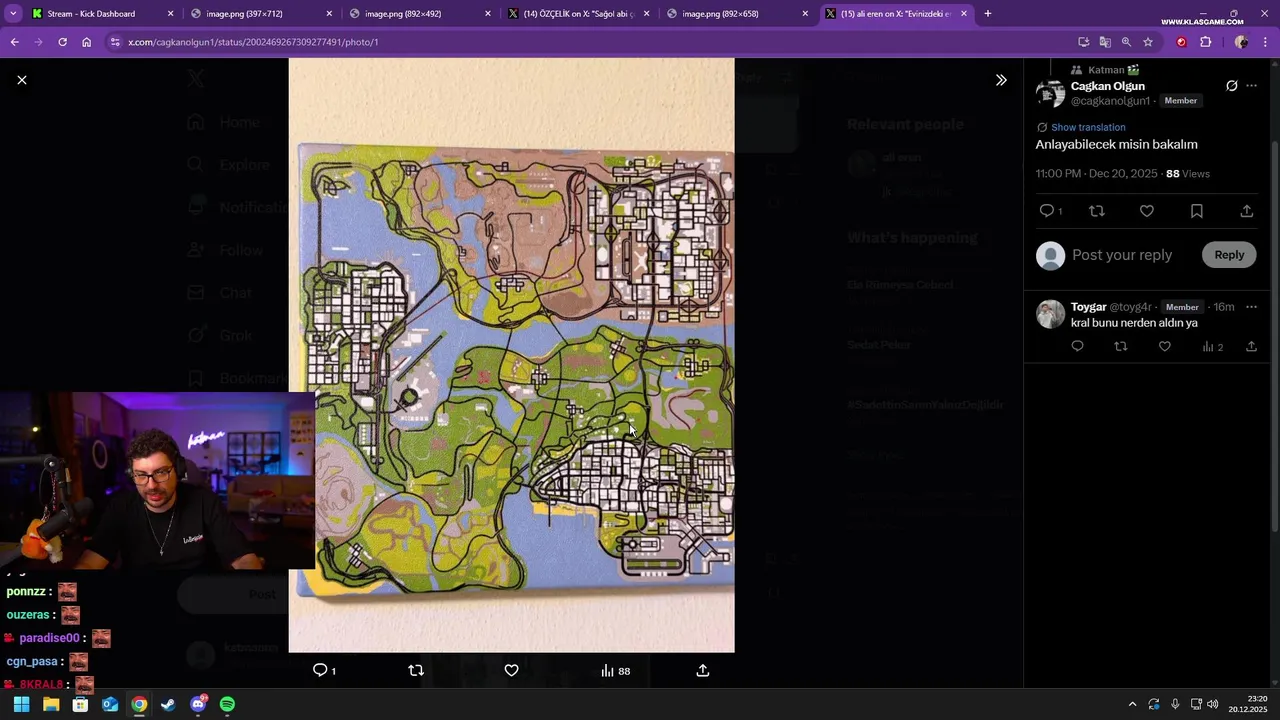Screen dimensions: 1280x720
Task: Collapse the tweet sidebar with double-chevron icon
Action: point(1001,80)
